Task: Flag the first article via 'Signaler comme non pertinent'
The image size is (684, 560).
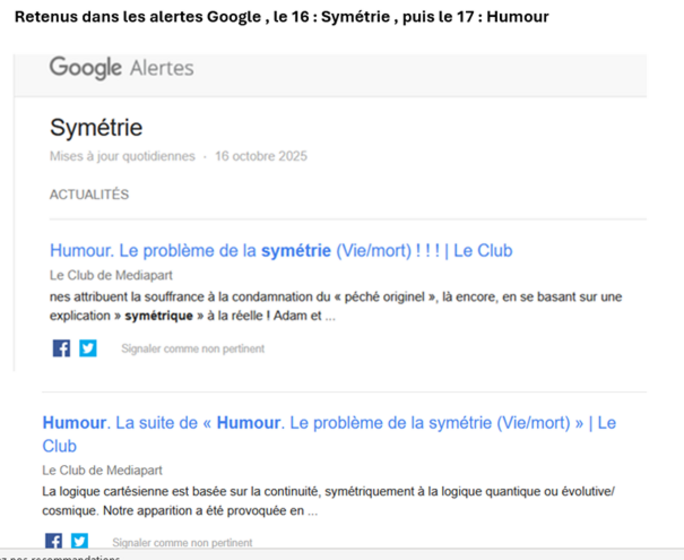Action: [x=193, y=349]
